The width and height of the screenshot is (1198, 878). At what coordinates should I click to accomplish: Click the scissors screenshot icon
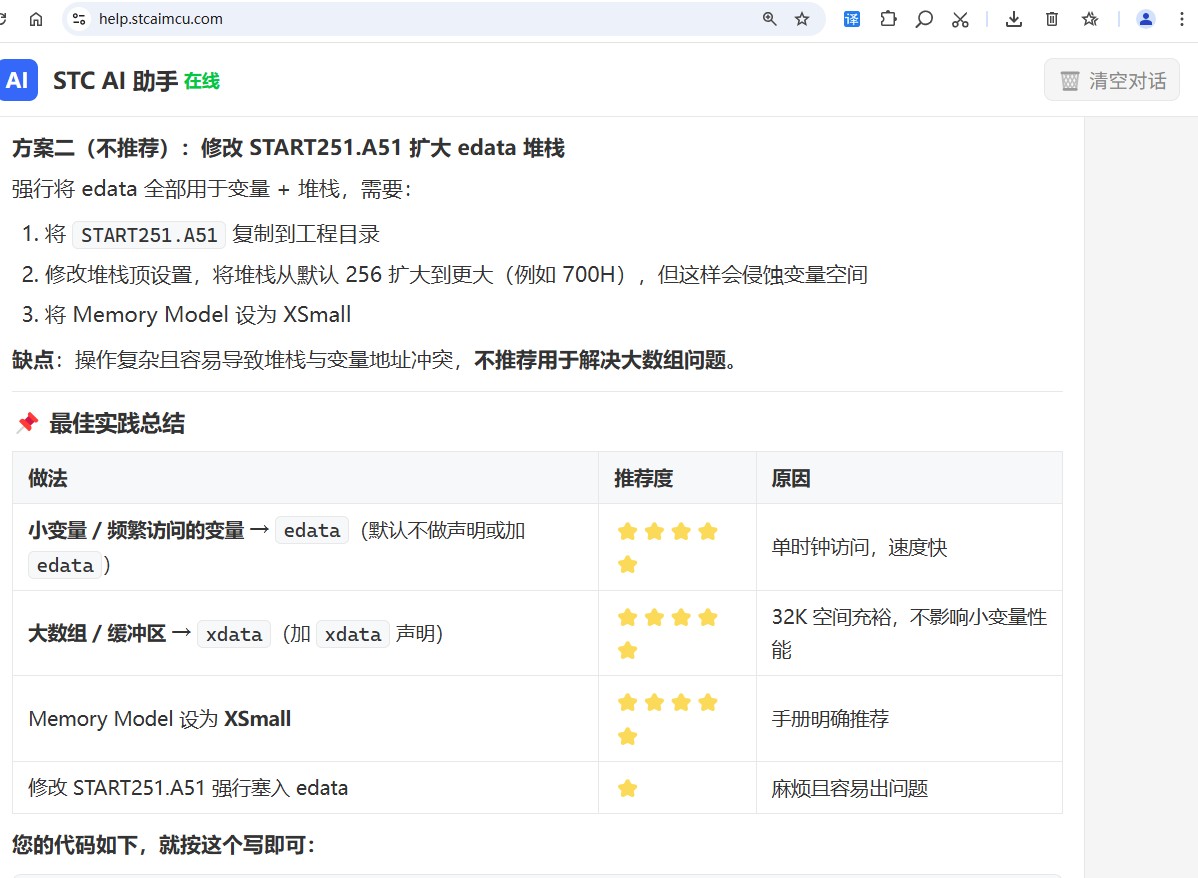960,20
